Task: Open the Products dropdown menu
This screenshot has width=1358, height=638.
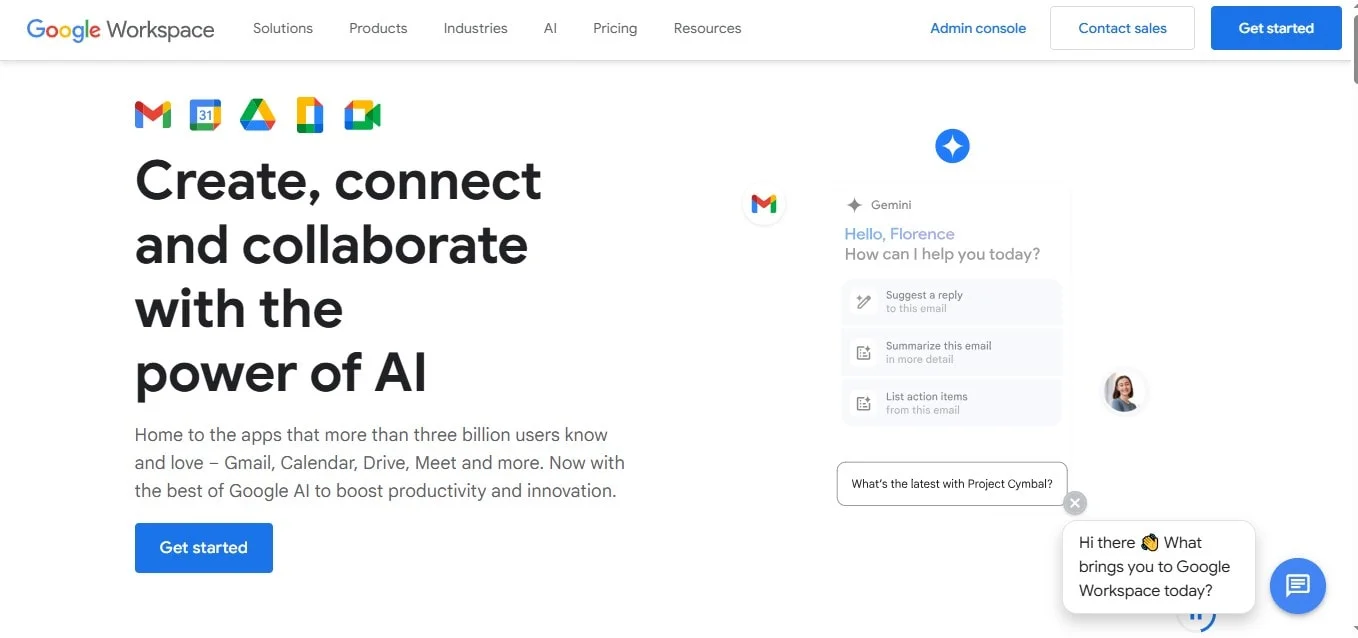Action: click(377, 28)
